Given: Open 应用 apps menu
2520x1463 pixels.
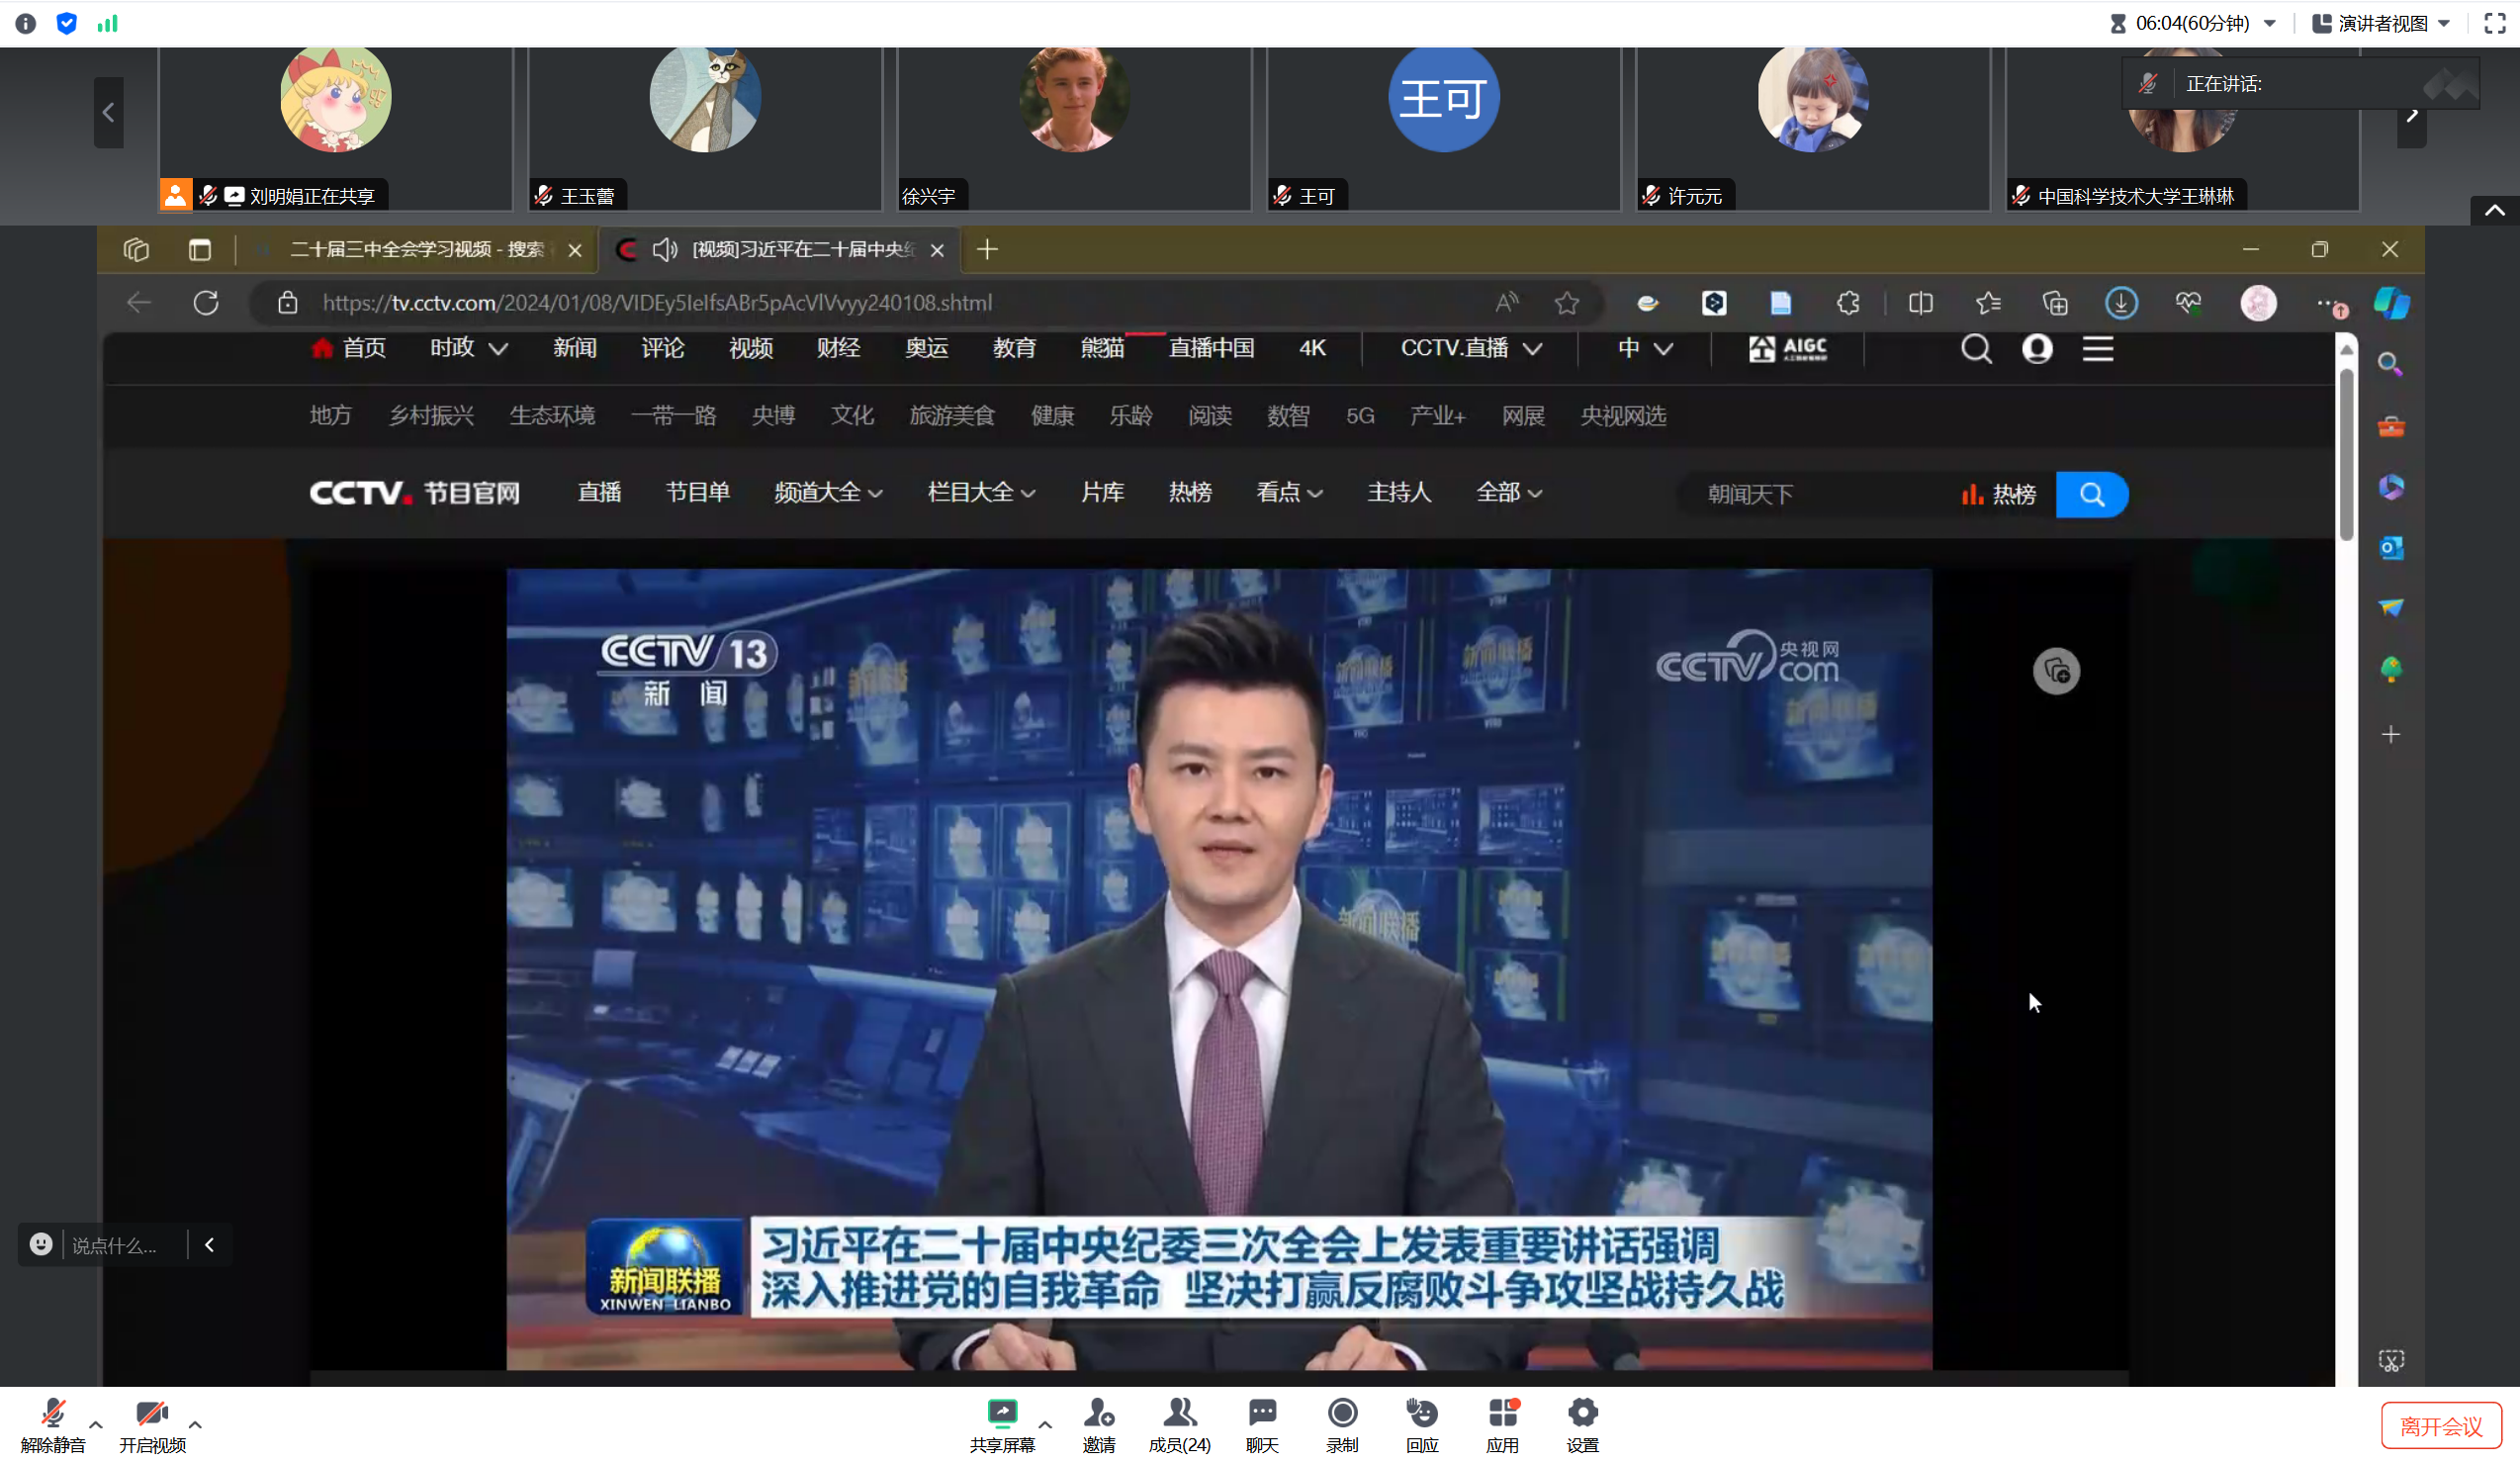Looking at the screenshot, I should [1502, 1424].
